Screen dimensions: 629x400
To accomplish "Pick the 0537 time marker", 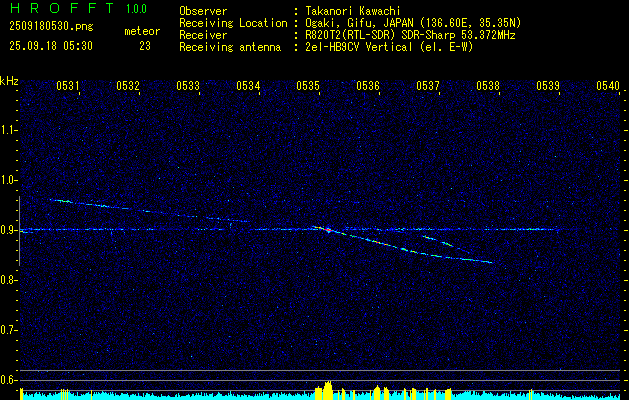I will [428, 86].
